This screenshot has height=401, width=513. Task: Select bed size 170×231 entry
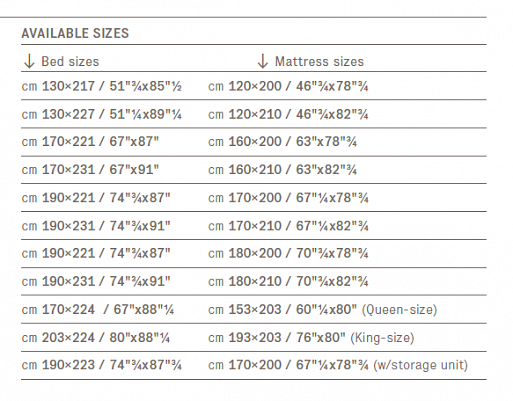[x=90, y=170]
